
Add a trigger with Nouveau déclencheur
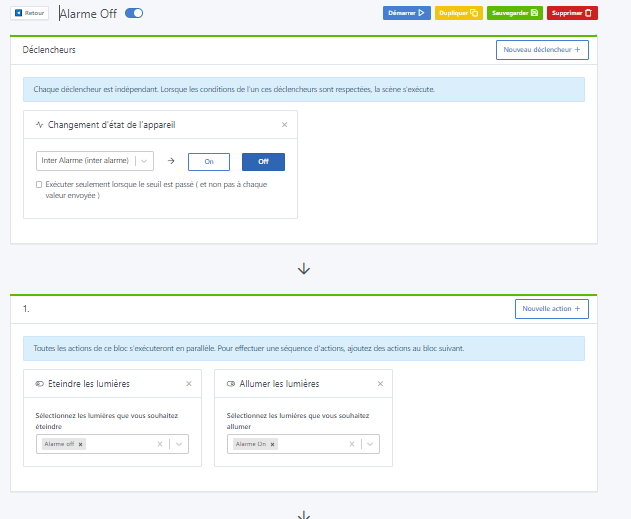click(542, 50)
